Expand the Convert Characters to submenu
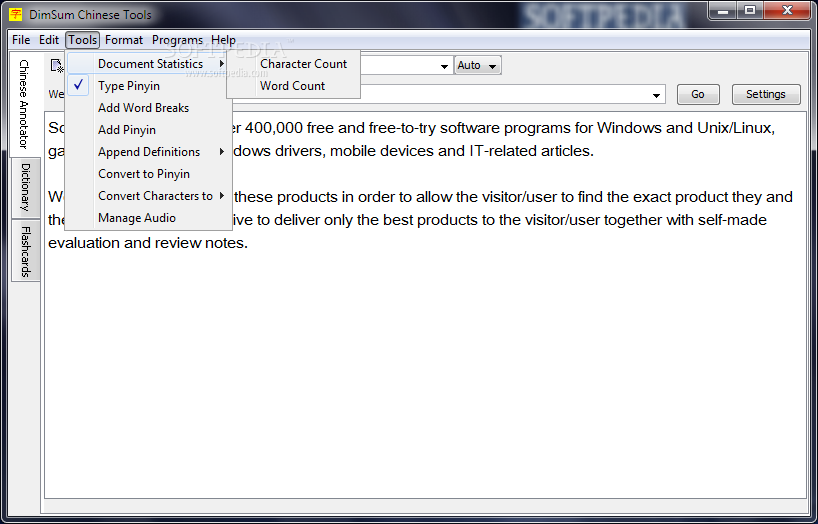Screen dimensions: 818x524 [150, 196]
